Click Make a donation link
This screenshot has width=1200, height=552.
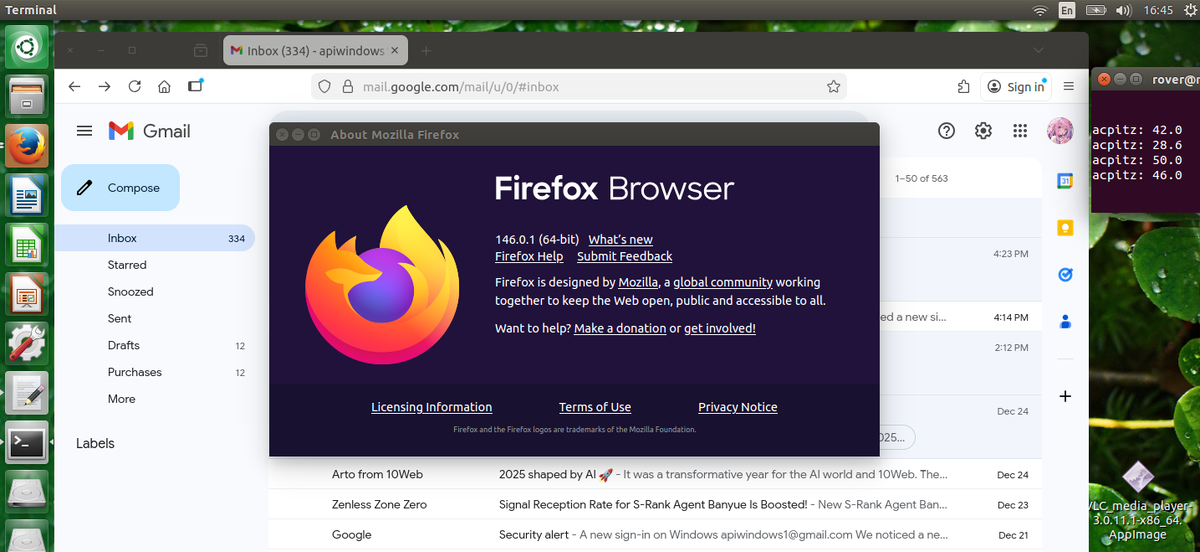click(620, 328)
